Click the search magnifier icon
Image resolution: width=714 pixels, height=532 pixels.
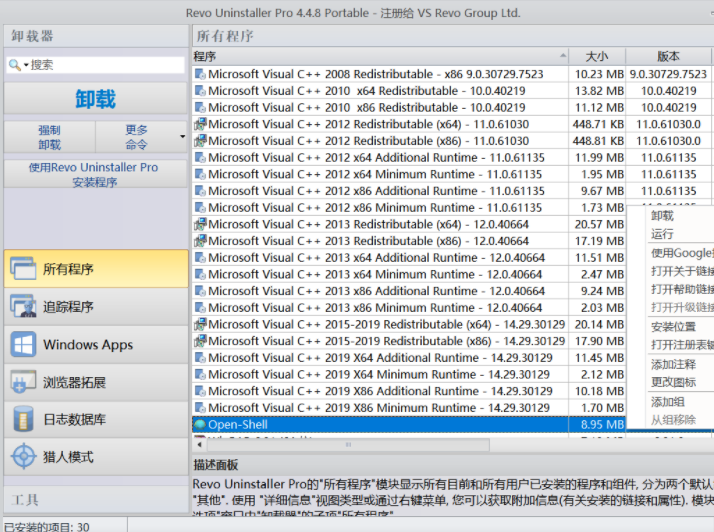(x=15, y=65)
